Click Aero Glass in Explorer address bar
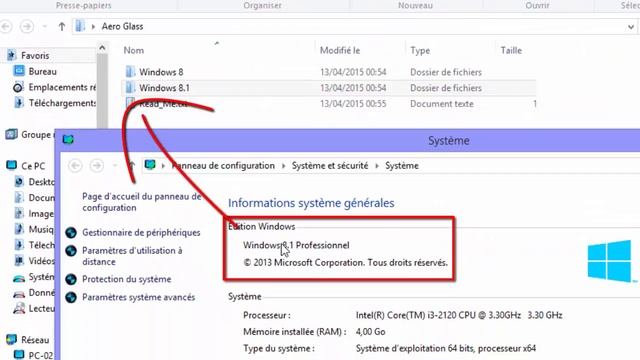This screenshot has width=640, height=360. pos(122,27)
